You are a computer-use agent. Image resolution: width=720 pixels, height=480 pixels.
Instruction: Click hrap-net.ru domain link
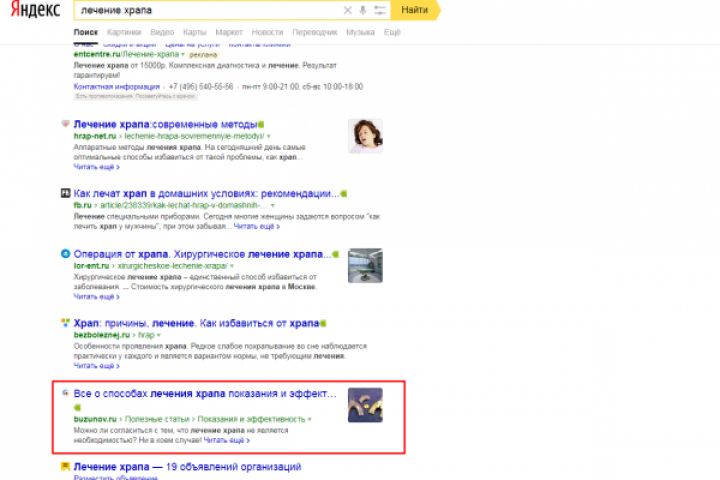click(95, 136)
